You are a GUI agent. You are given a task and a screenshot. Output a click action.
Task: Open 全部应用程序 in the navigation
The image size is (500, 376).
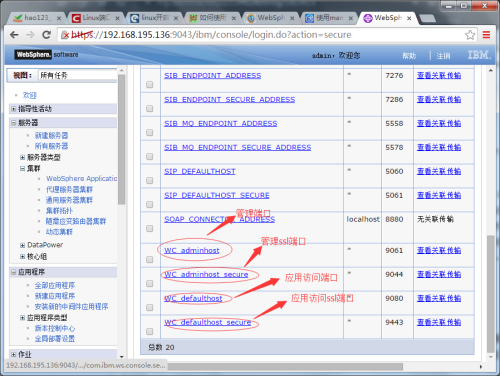[55, 286]
